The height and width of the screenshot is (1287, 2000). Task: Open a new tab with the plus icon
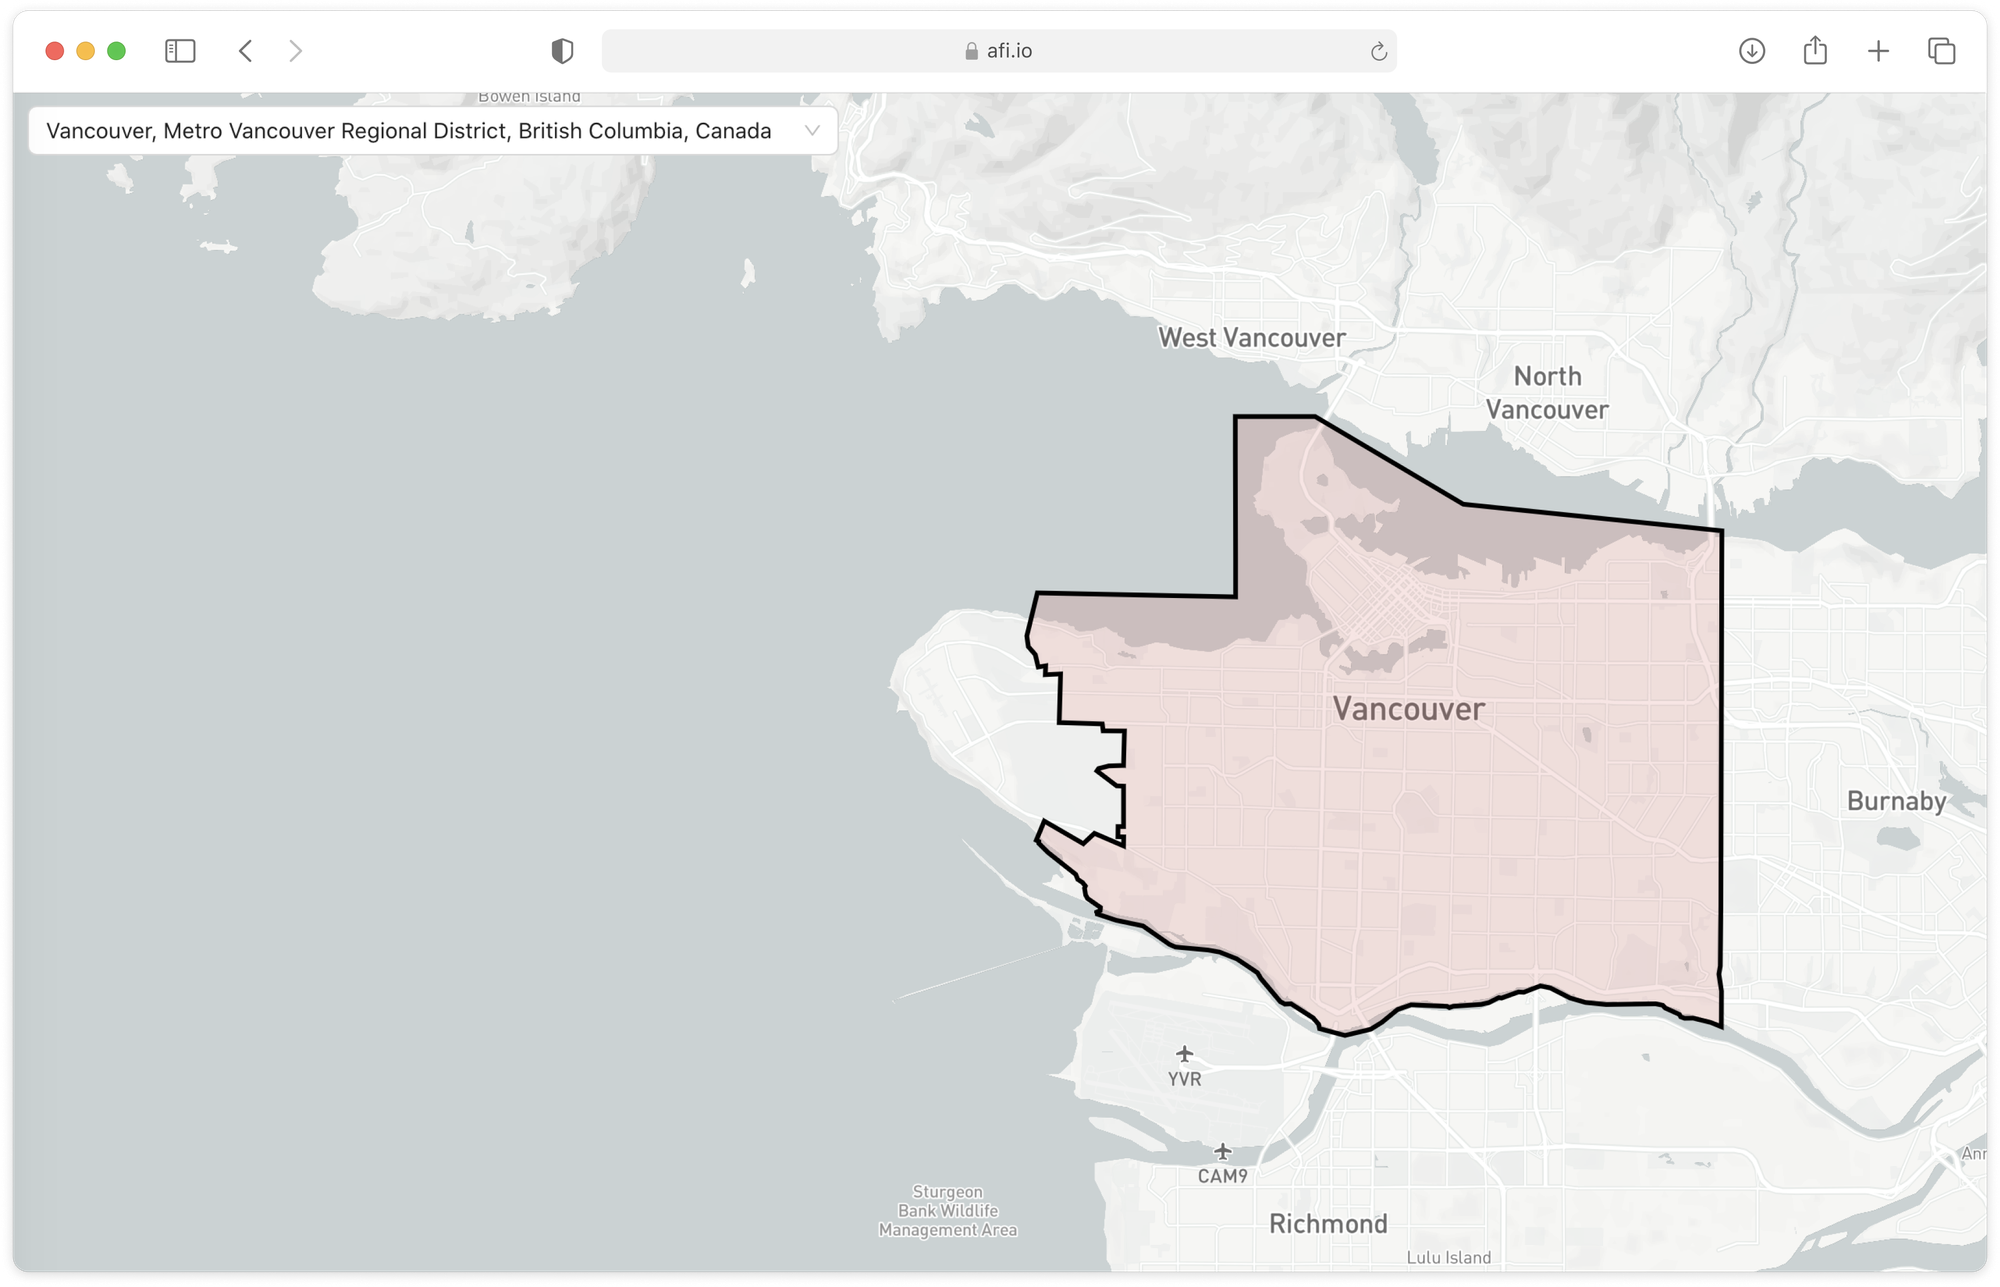pos(1878,51)
